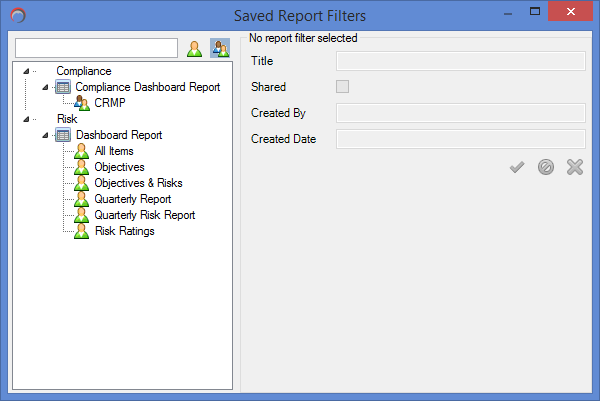The image size is (600, 401).
Task: Select the Objectives filter
Action: point(119,167)
